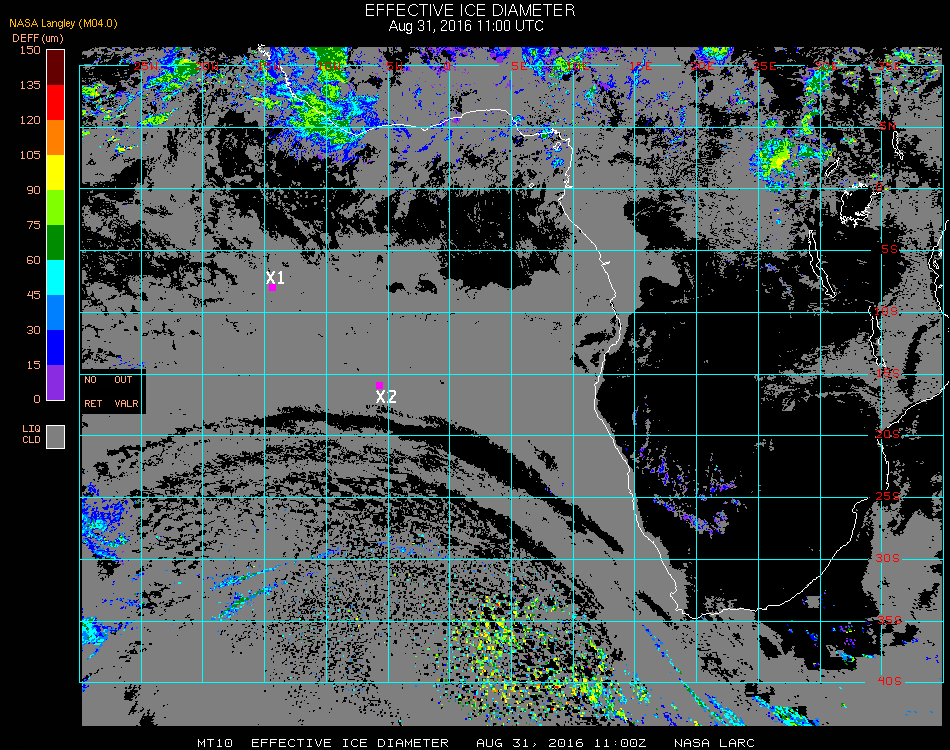Click the 15S latitude label
The image size is (950, 750).
(888, 373)
